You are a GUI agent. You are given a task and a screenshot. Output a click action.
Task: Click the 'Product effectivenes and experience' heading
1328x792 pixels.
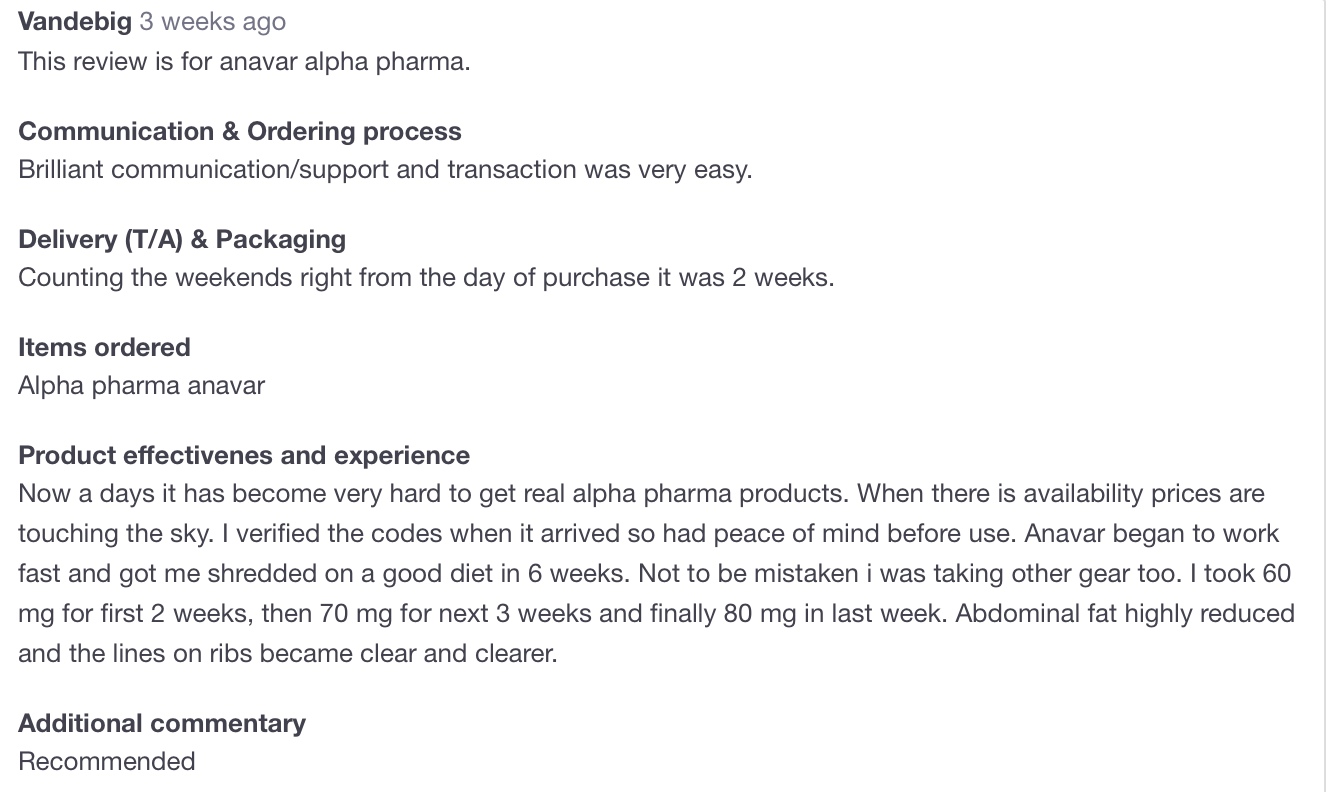tap(244, 455)
